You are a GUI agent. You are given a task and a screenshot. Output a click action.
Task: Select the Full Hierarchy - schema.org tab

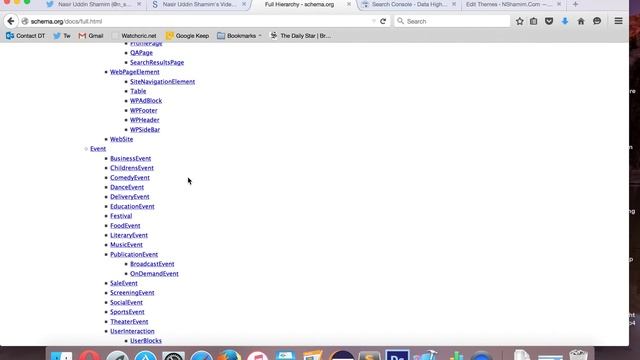point(299,4)
